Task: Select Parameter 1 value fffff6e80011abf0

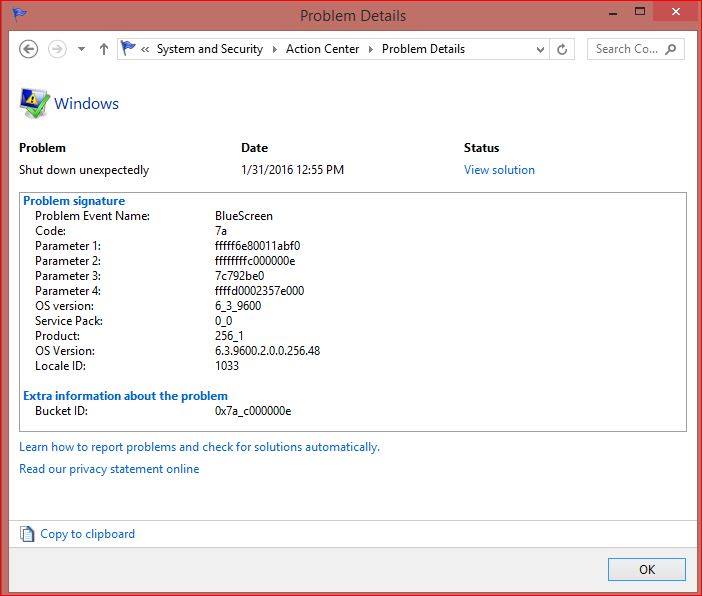Action: tap(257, 246)
